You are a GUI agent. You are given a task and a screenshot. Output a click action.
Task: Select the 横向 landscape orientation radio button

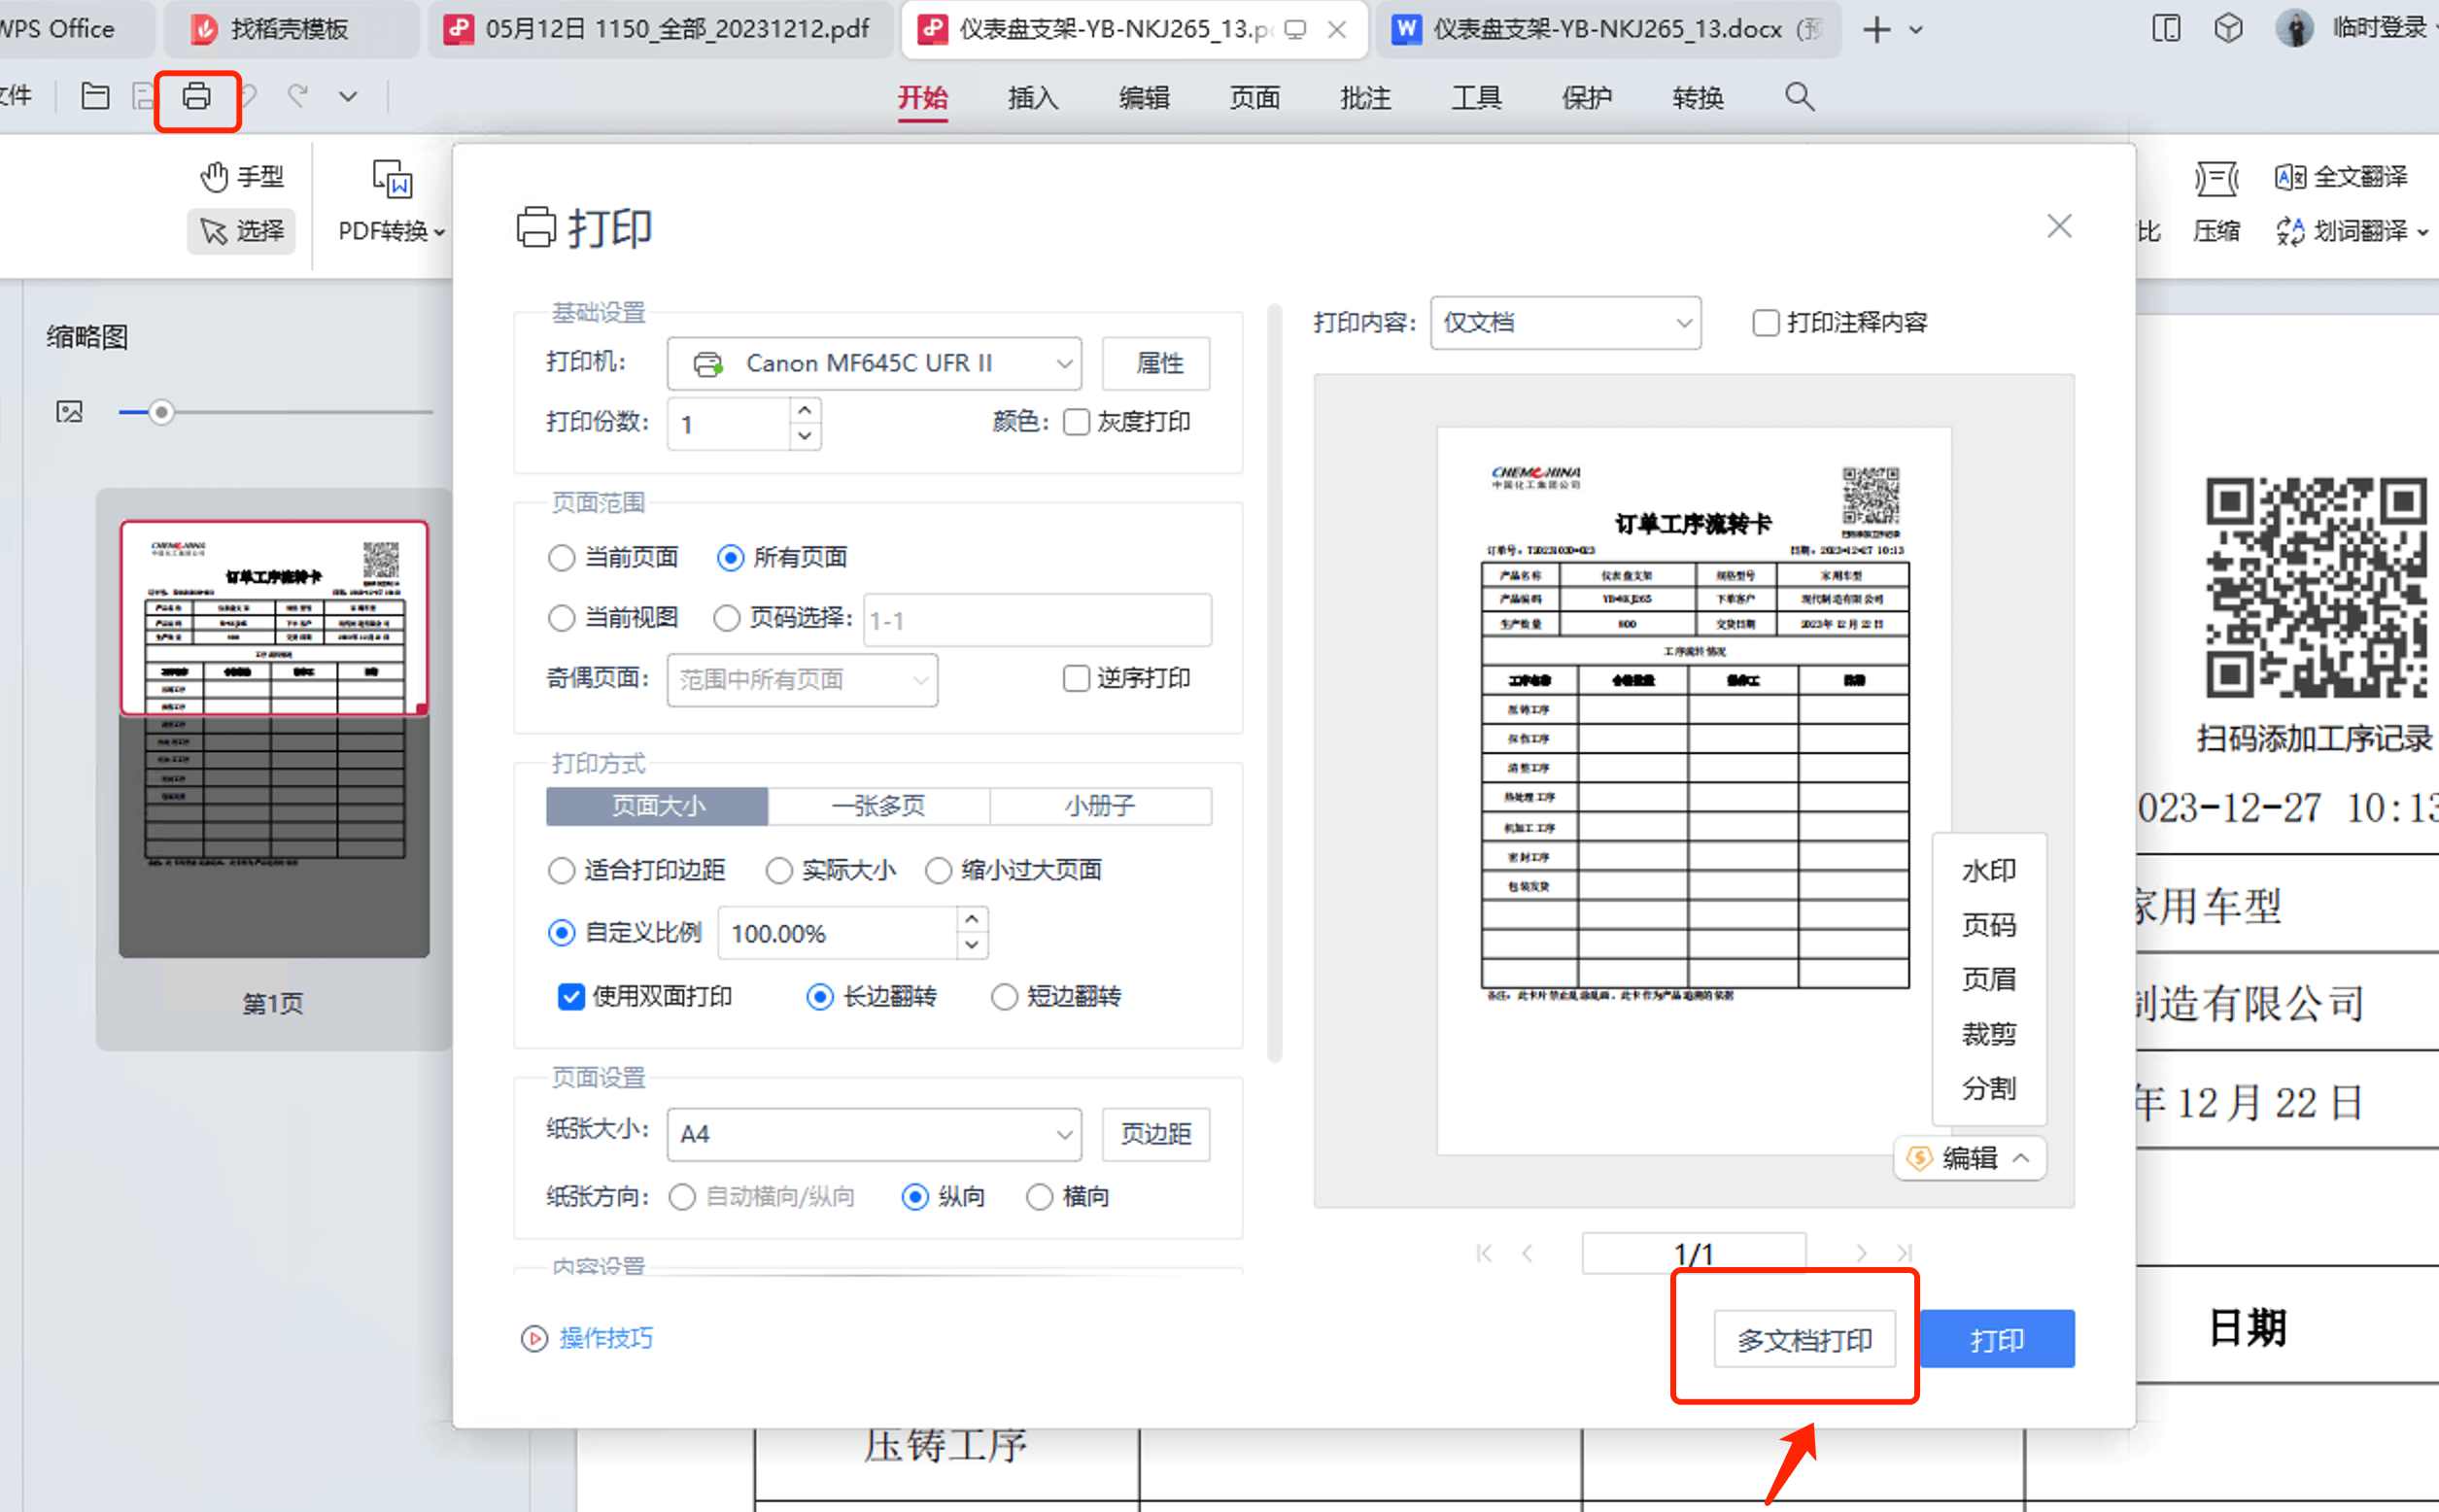(x=1039, y=1196)
